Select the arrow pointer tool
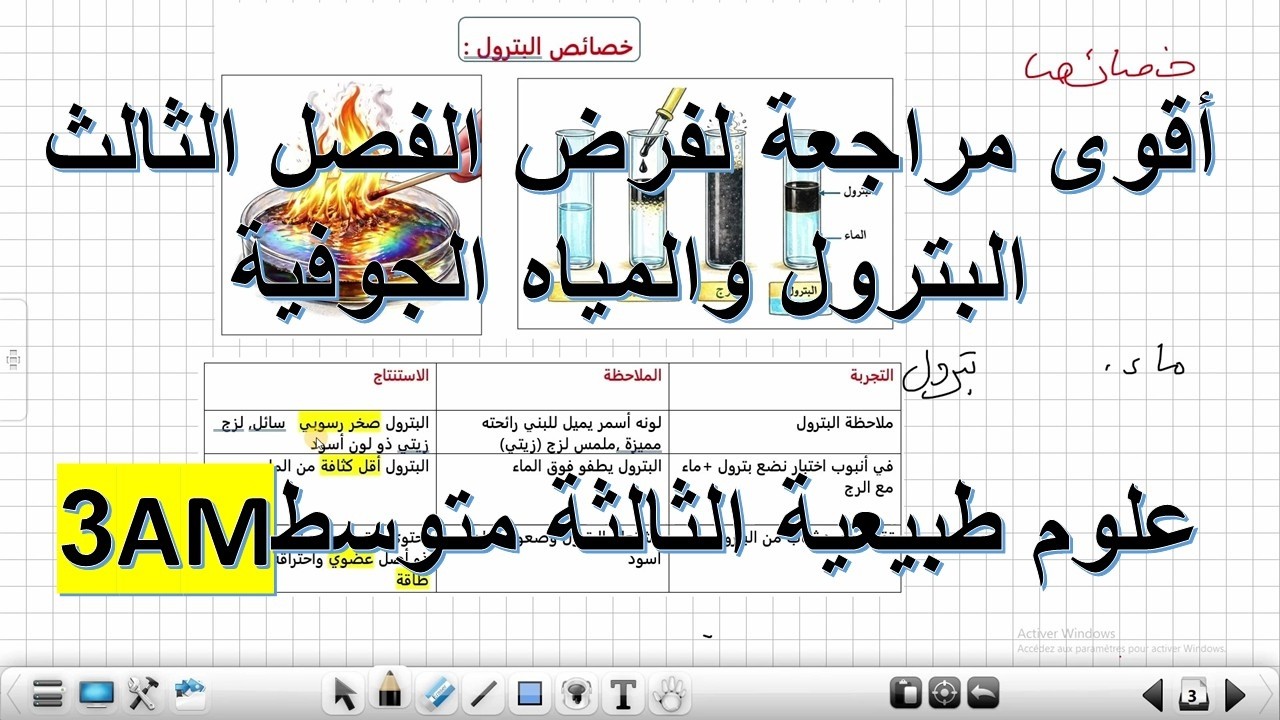This screenshot has width=1280, height=720. coord(345,693)
